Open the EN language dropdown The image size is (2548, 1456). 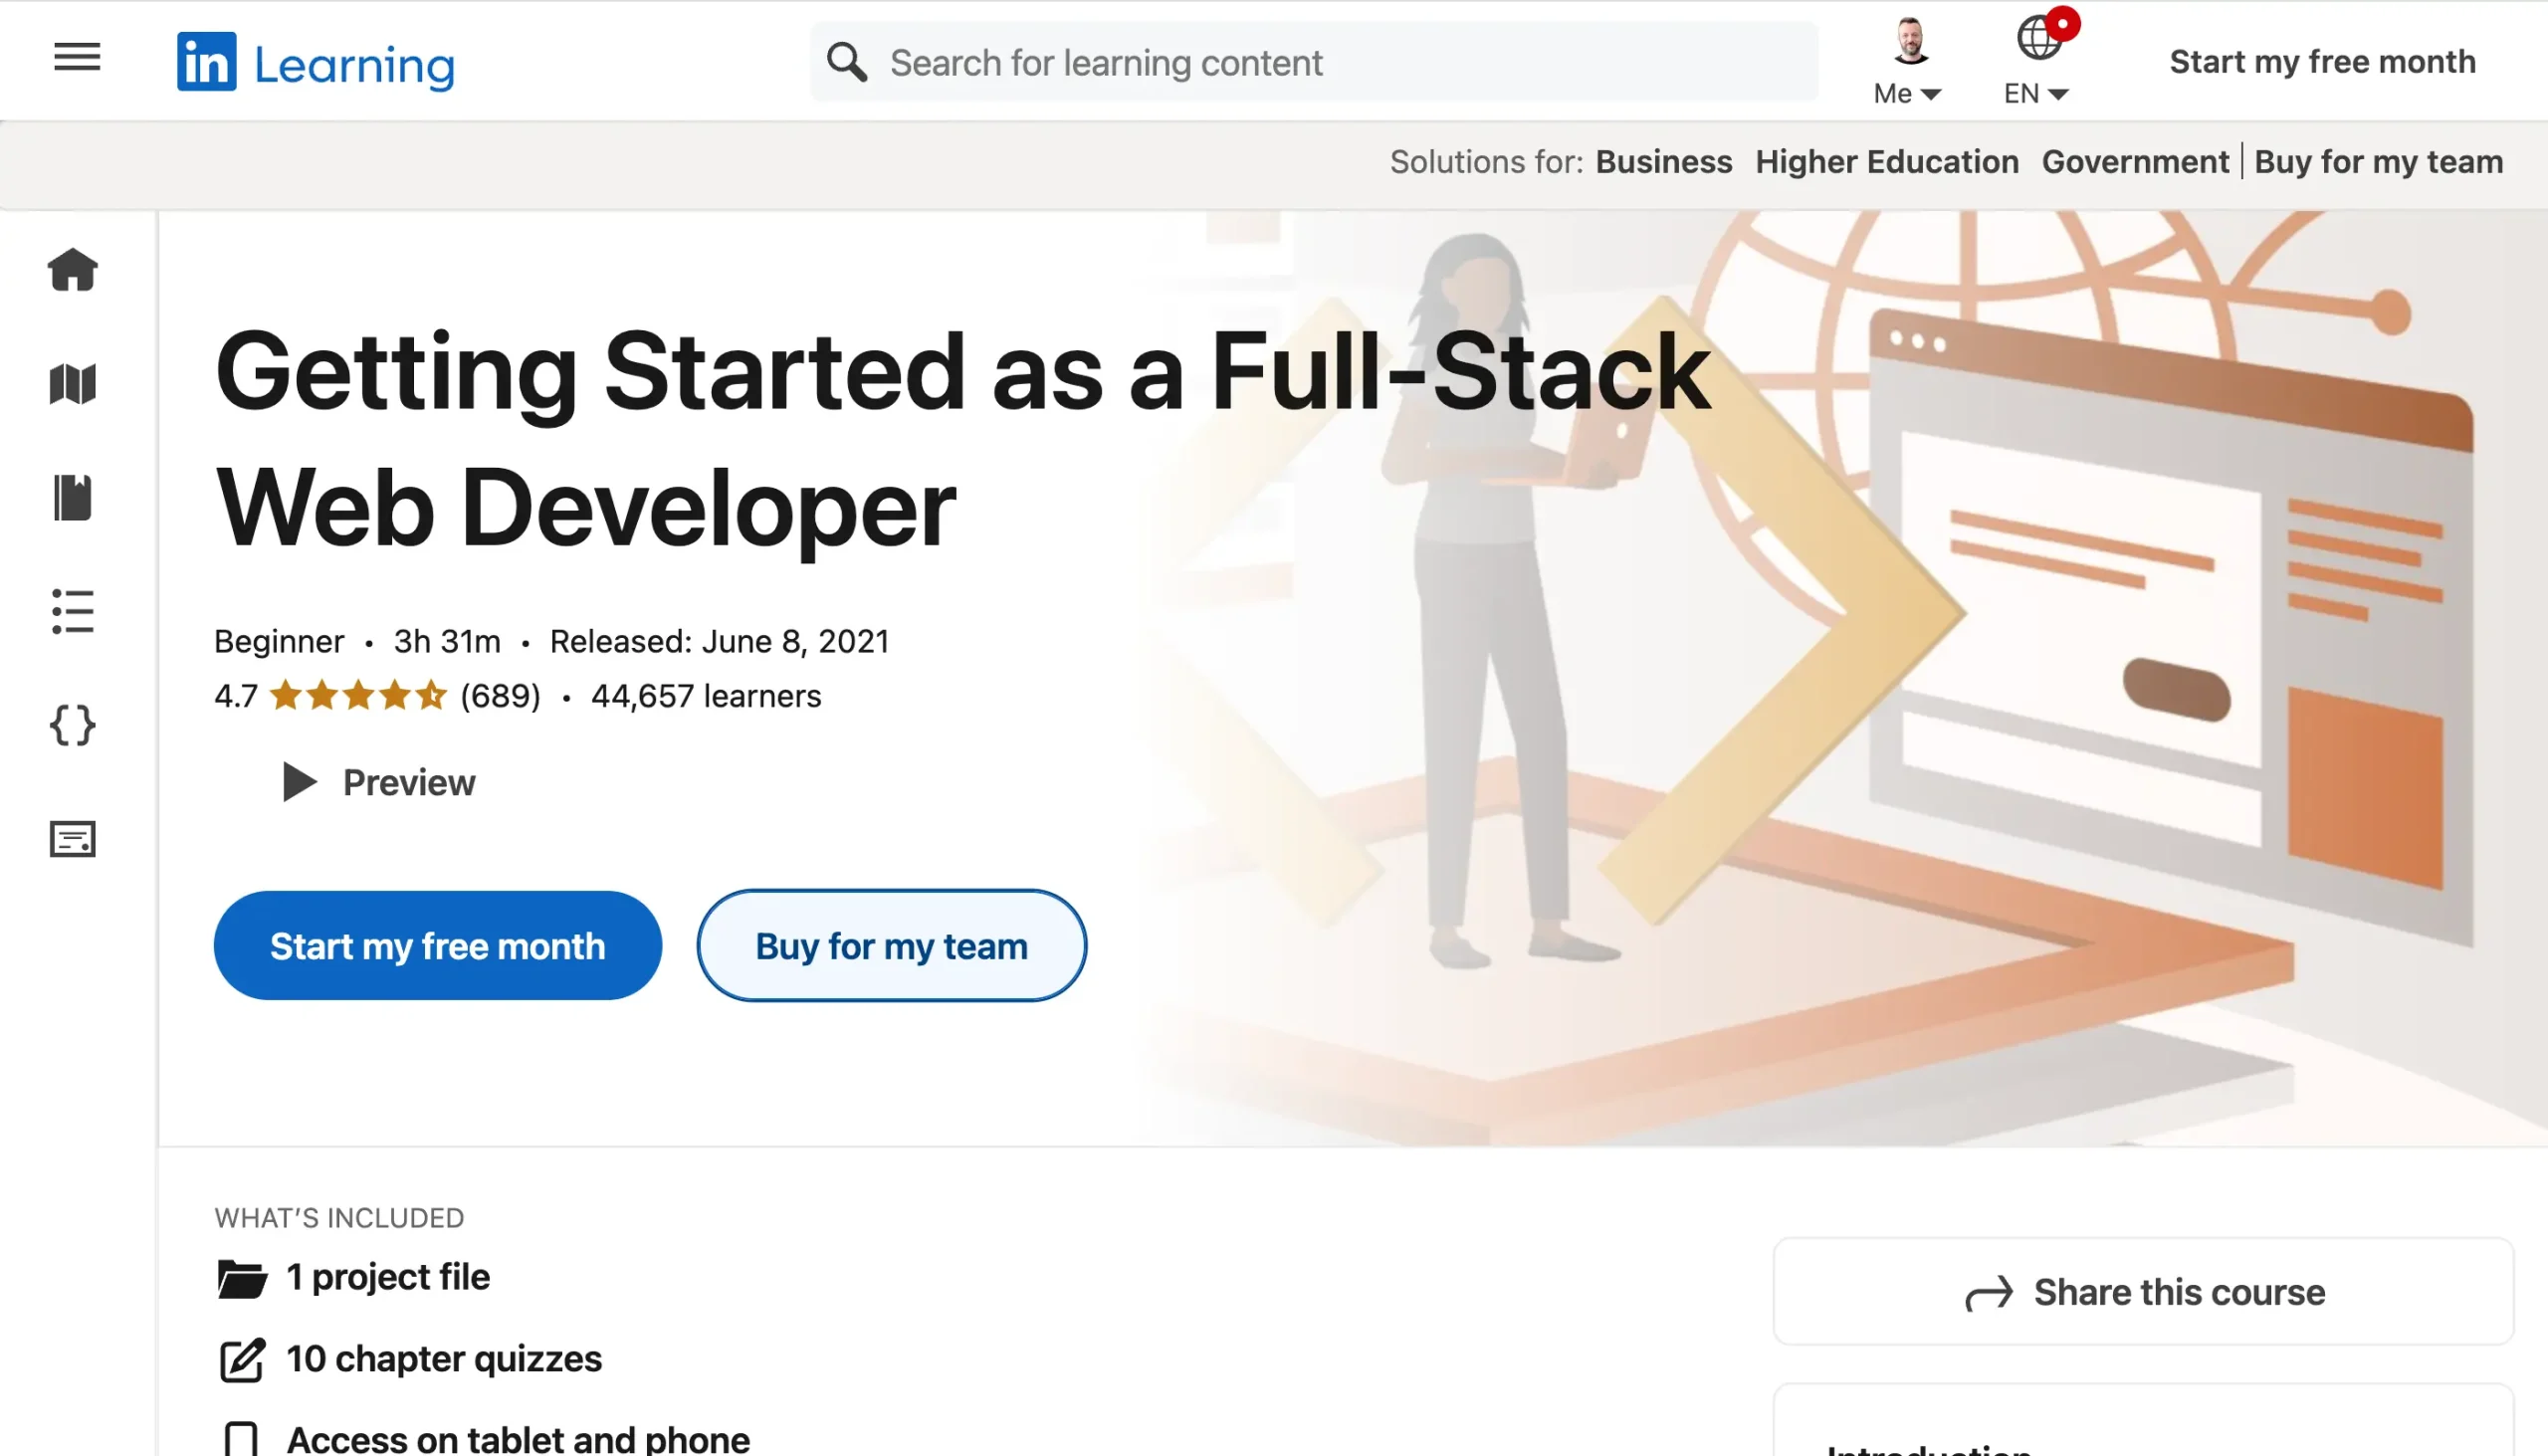point(2036,93)
